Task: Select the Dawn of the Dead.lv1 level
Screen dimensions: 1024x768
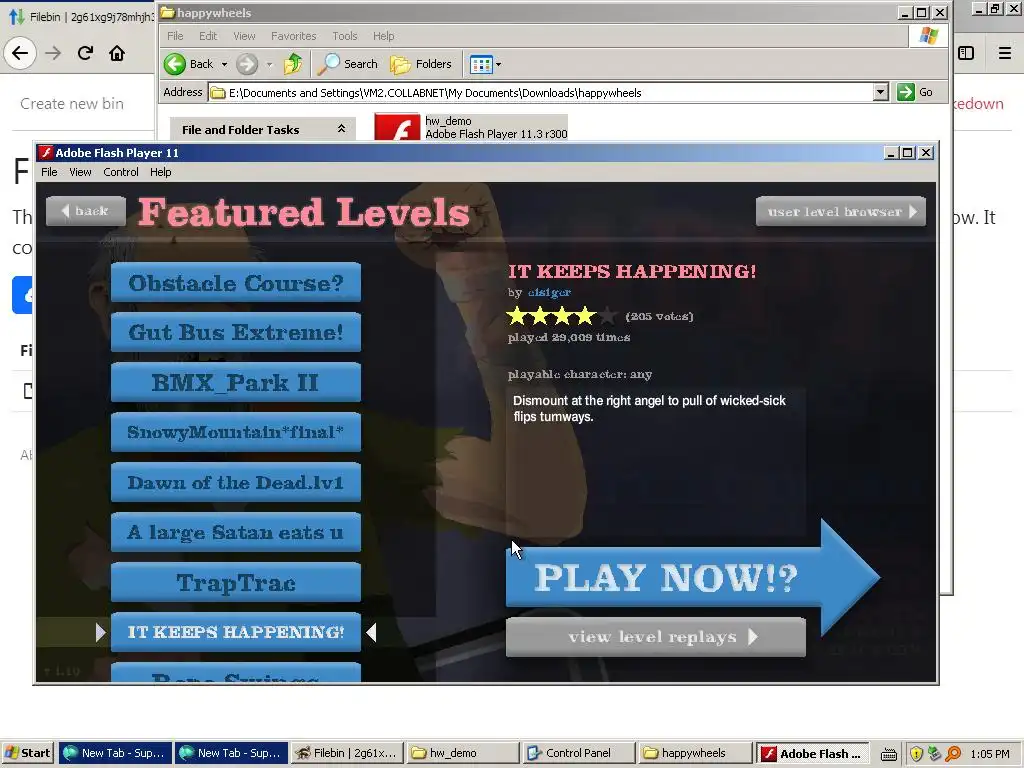Action: click(236, 483)
